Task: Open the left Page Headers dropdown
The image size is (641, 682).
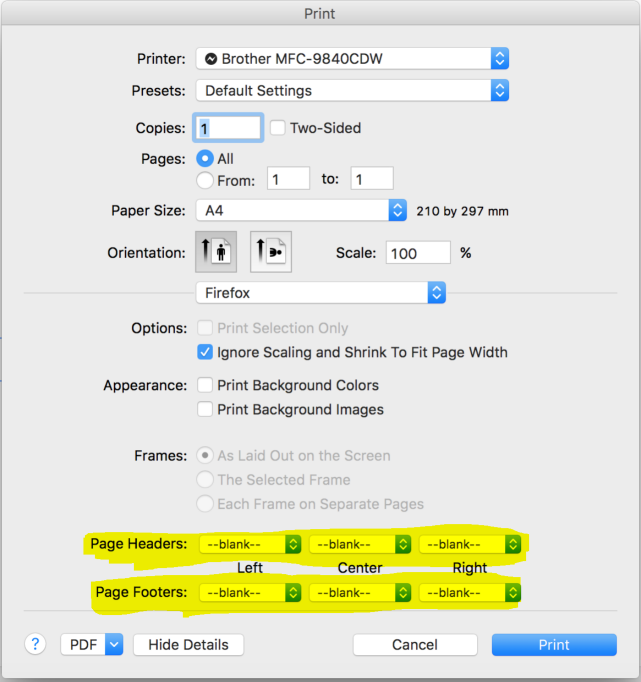Action: point(250,544)
